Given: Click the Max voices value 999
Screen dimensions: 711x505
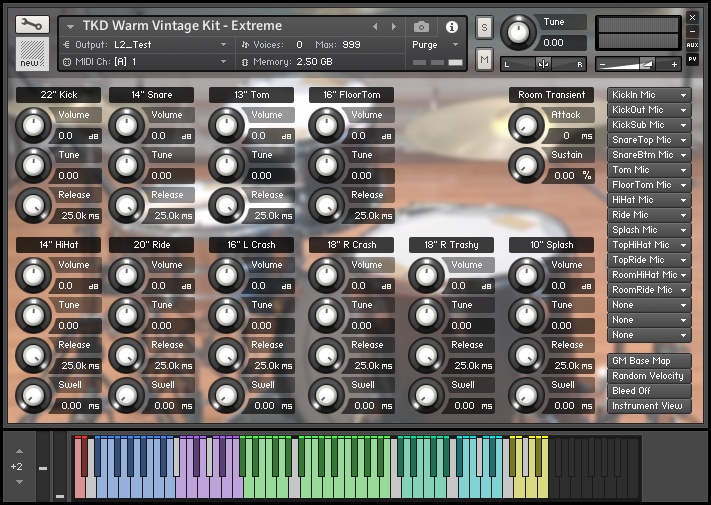Looking at the screenshot, I should pyautogui.click(x=351, y=45).
